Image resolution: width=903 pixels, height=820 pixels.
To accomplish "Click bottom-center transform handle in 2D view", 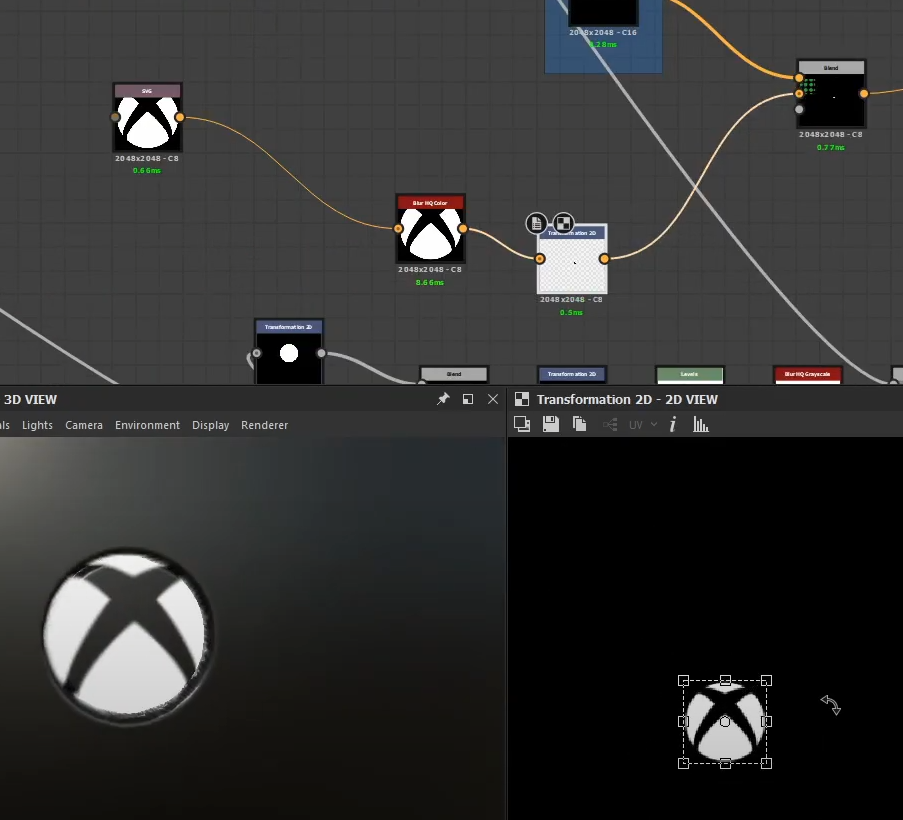I will click(x=725, y=763).
